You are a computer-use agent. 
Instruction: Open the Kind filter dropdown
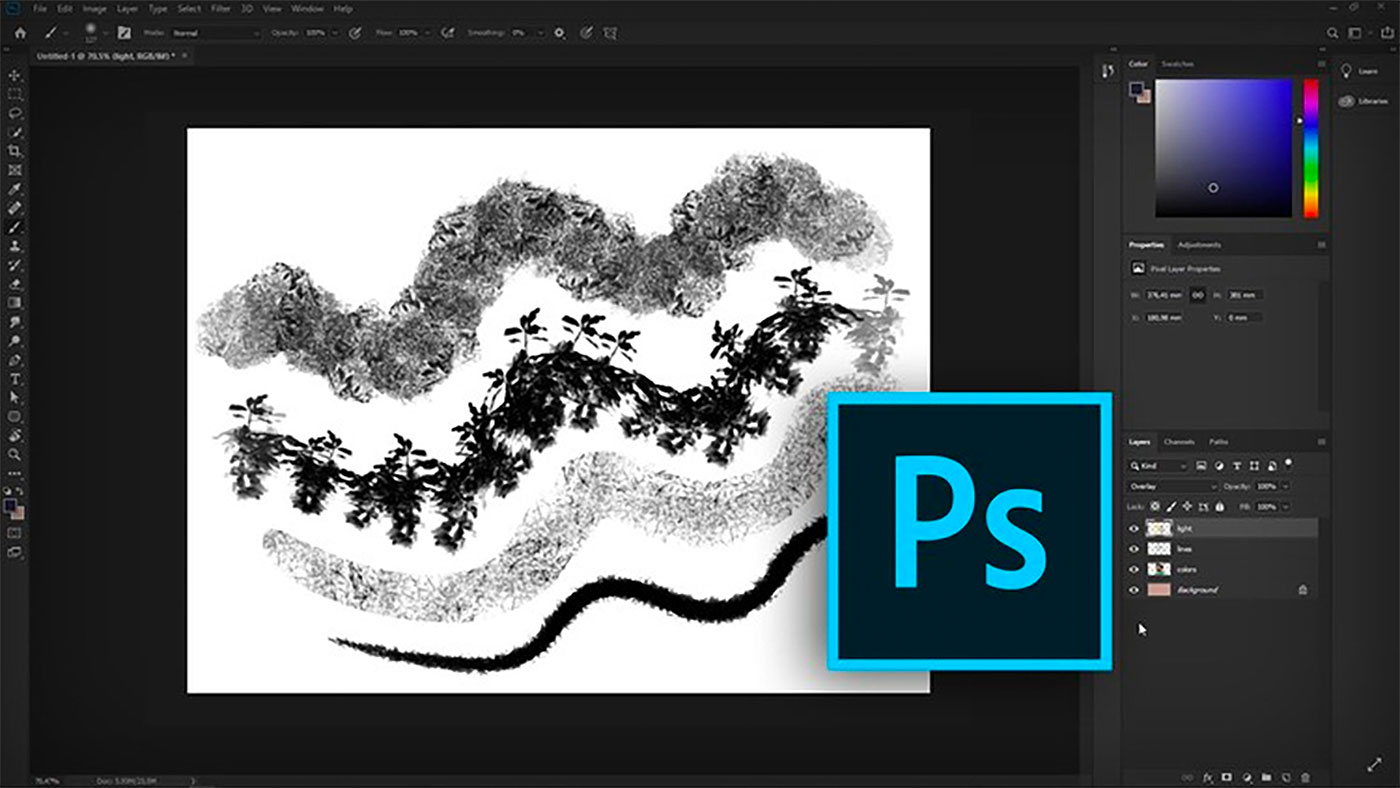(x=1158, y=466)
